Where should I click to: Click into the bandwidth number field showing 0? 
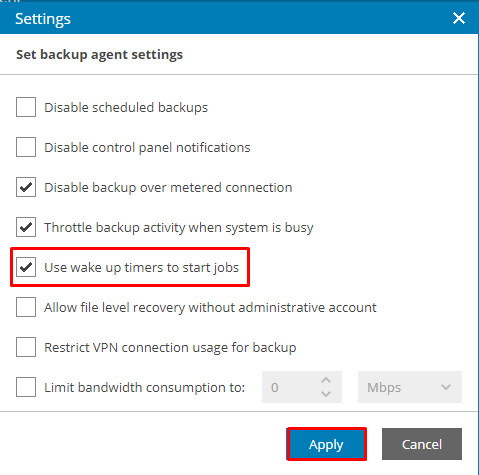tap(290, 387)
